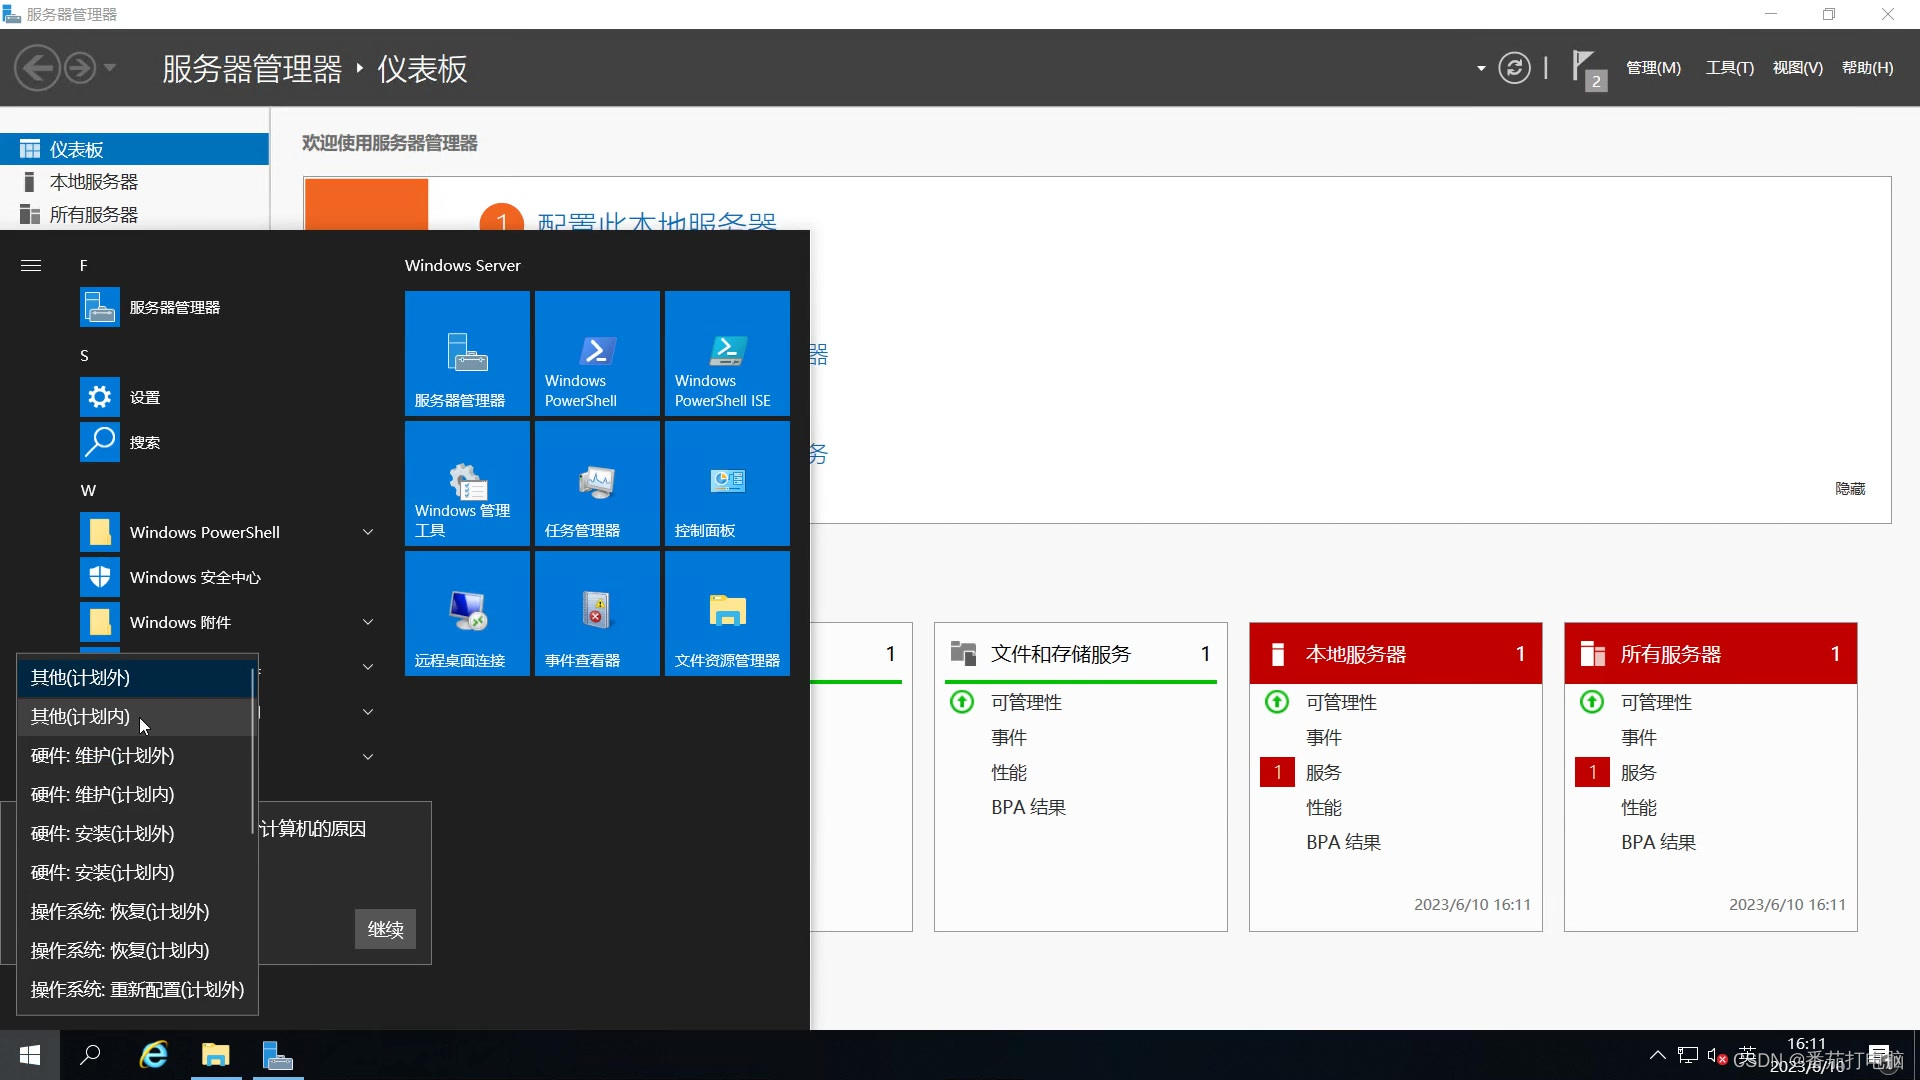Open the volume icon in system tray
1920x1080 pixels.
1717,1055
